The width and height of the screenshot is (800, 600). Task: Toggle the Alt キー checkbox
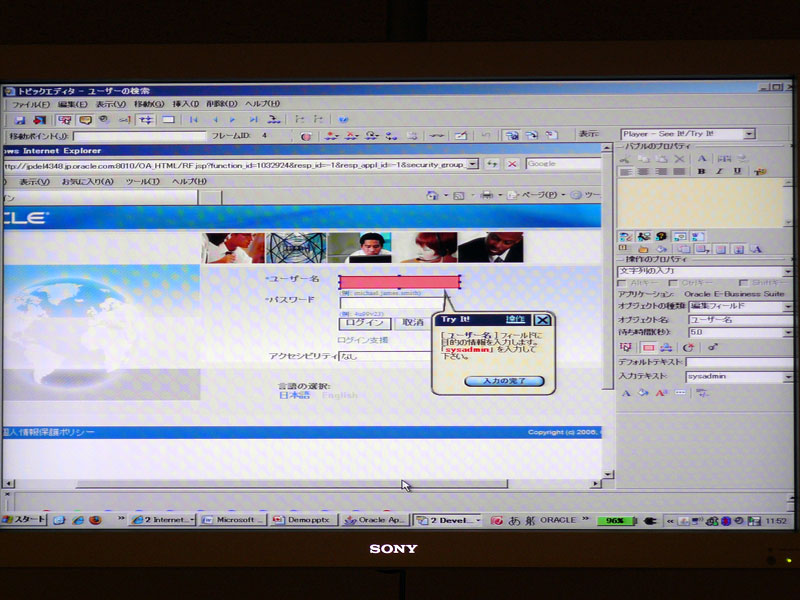point(621,283)
